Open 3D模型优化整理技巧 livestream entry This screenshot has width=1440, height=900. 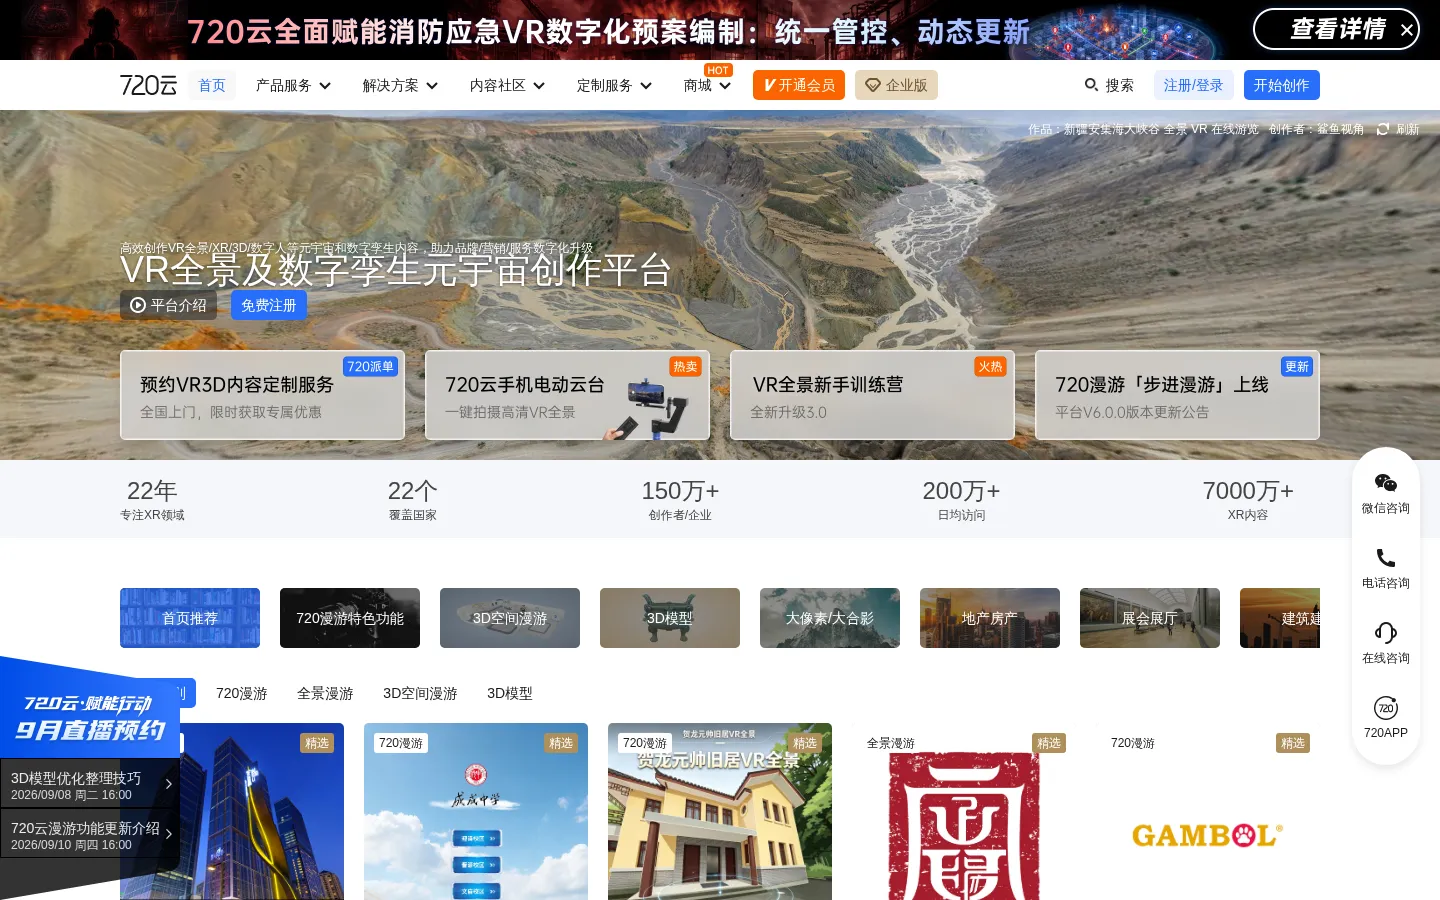tap(90, 784)
